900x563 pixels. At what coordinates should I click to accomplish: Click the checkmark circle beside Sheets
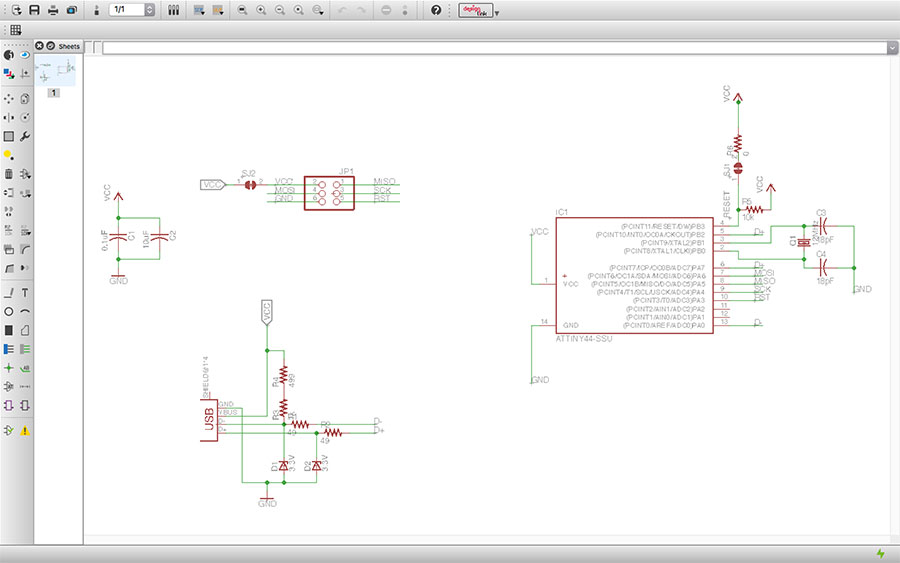51,45
